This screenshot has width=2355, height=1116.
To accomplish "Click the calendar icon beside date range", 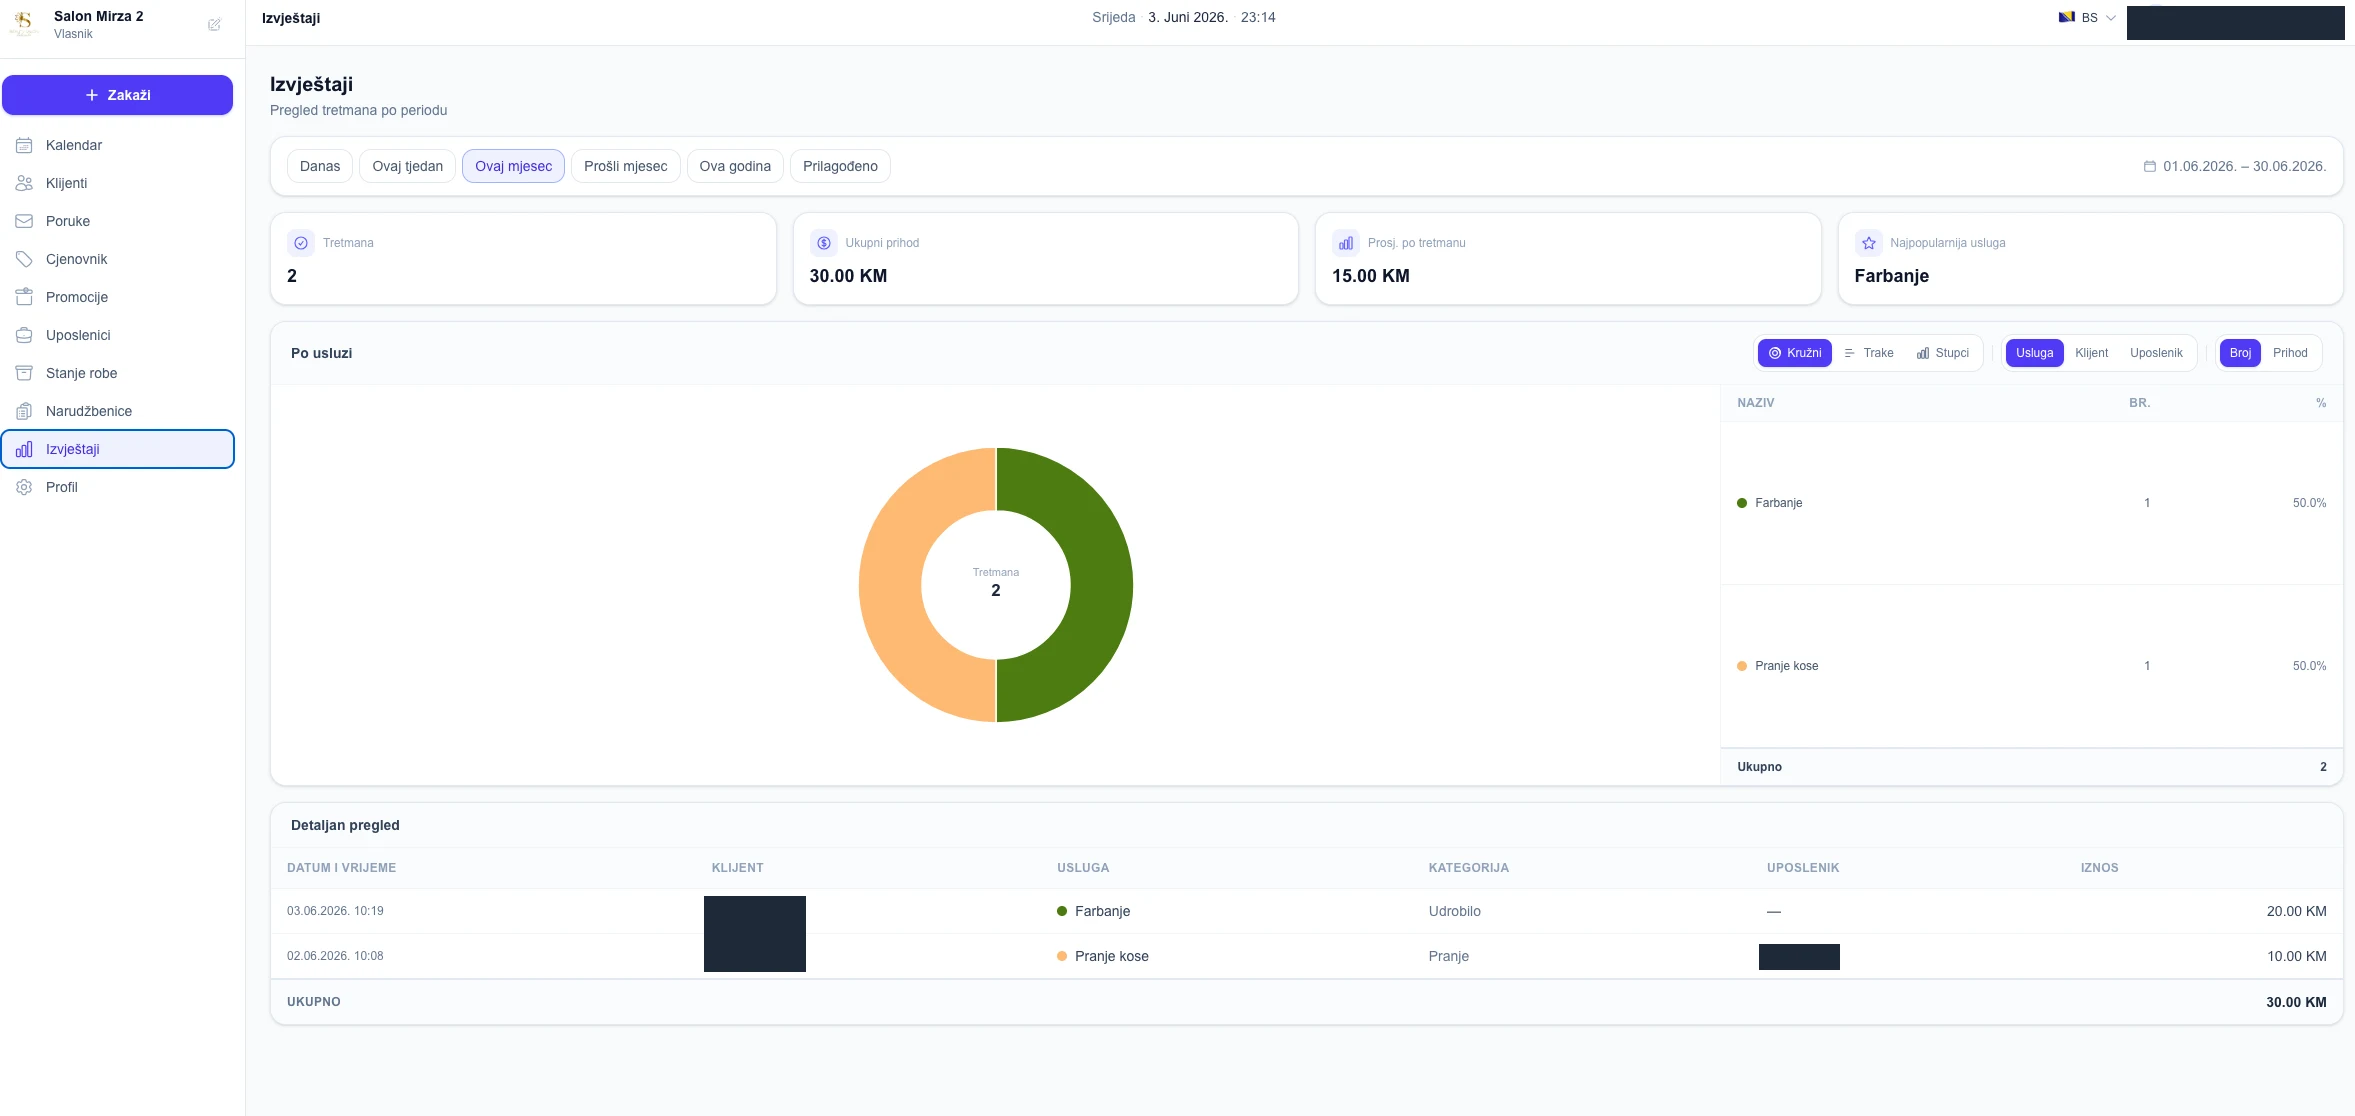I will click(x=2150, y=166).
